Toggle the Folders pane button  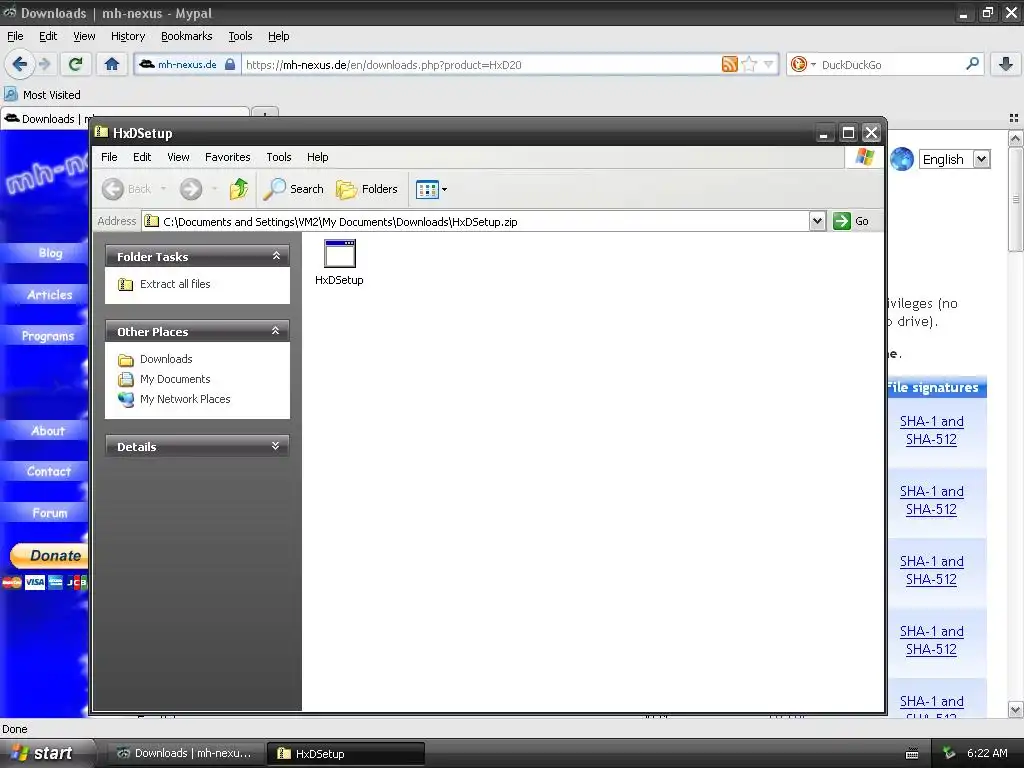coord(366,189)
